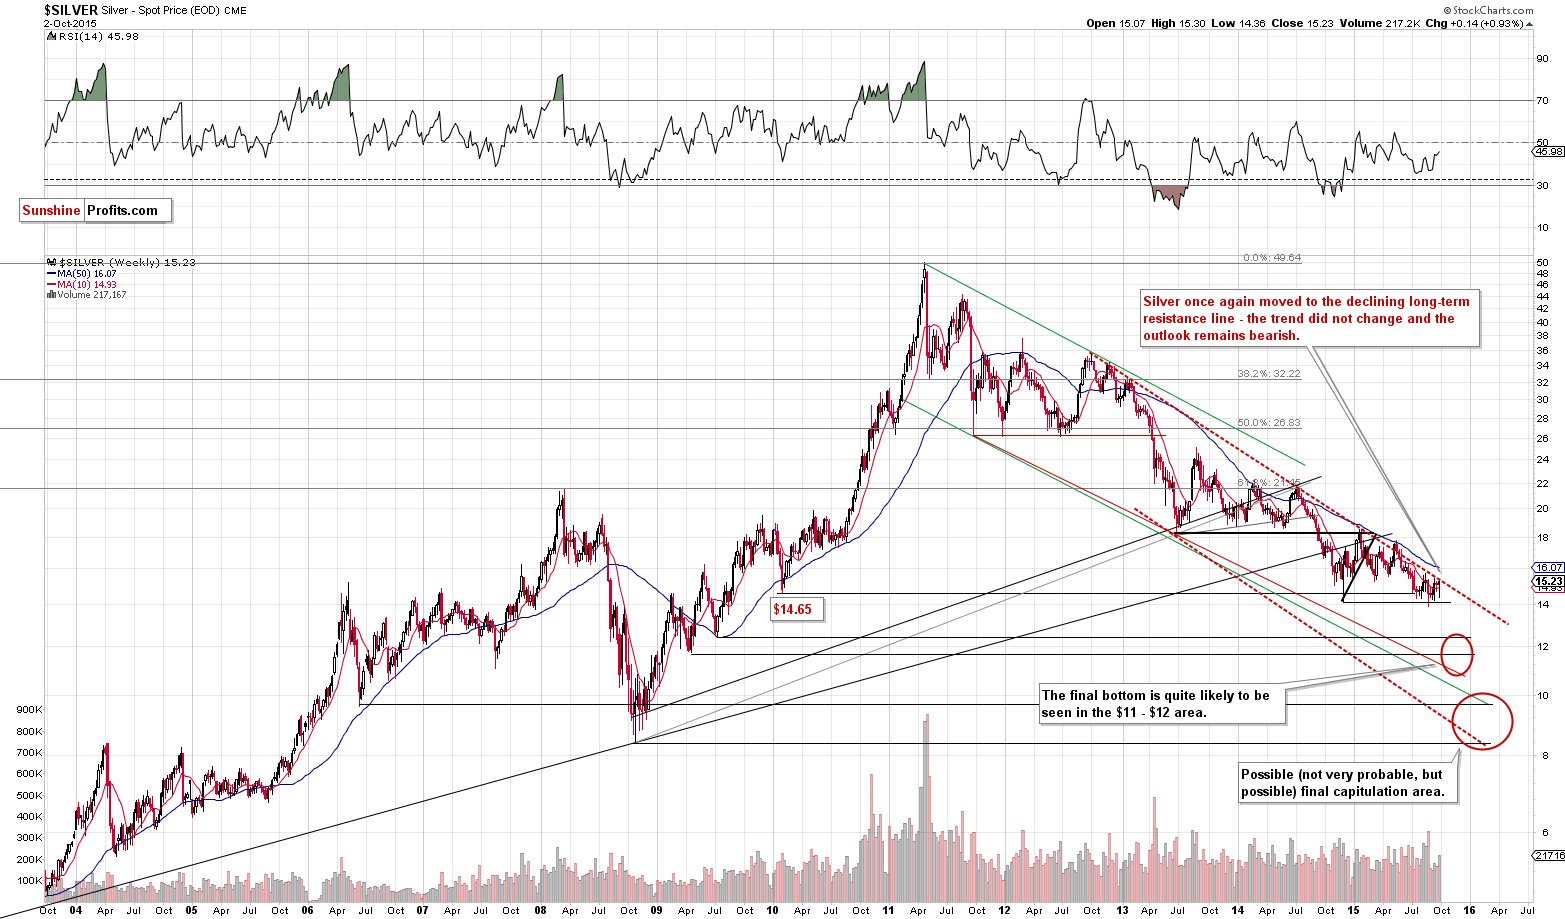
Task: Click the 70 level on RSI axis
Action: point(1543,100)
